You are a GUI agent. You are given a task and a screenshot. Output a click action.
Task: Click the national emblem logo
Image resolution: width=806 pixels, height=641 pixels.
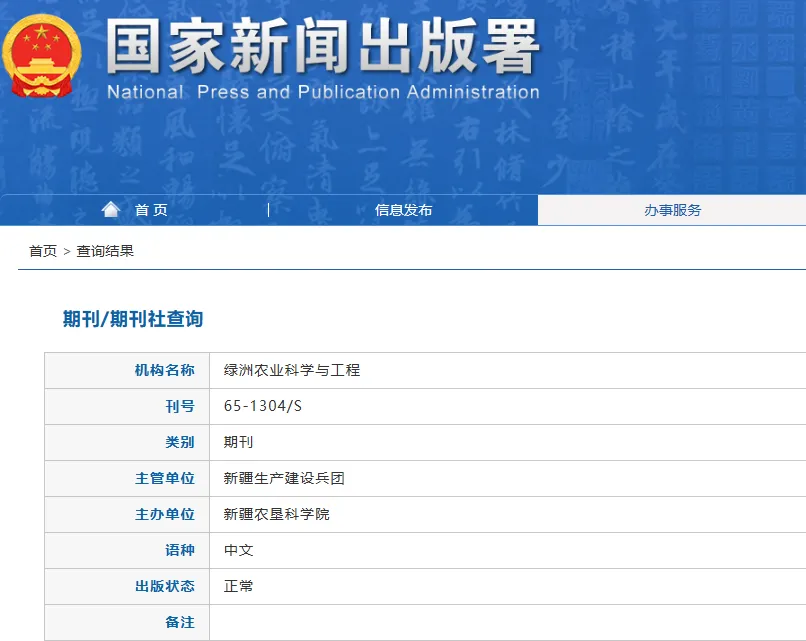tap(42, 56)
